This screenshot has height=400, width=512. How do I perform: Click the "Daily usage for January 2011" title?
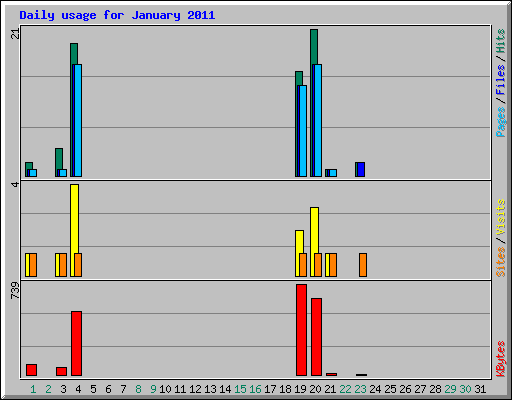[117, 16]
